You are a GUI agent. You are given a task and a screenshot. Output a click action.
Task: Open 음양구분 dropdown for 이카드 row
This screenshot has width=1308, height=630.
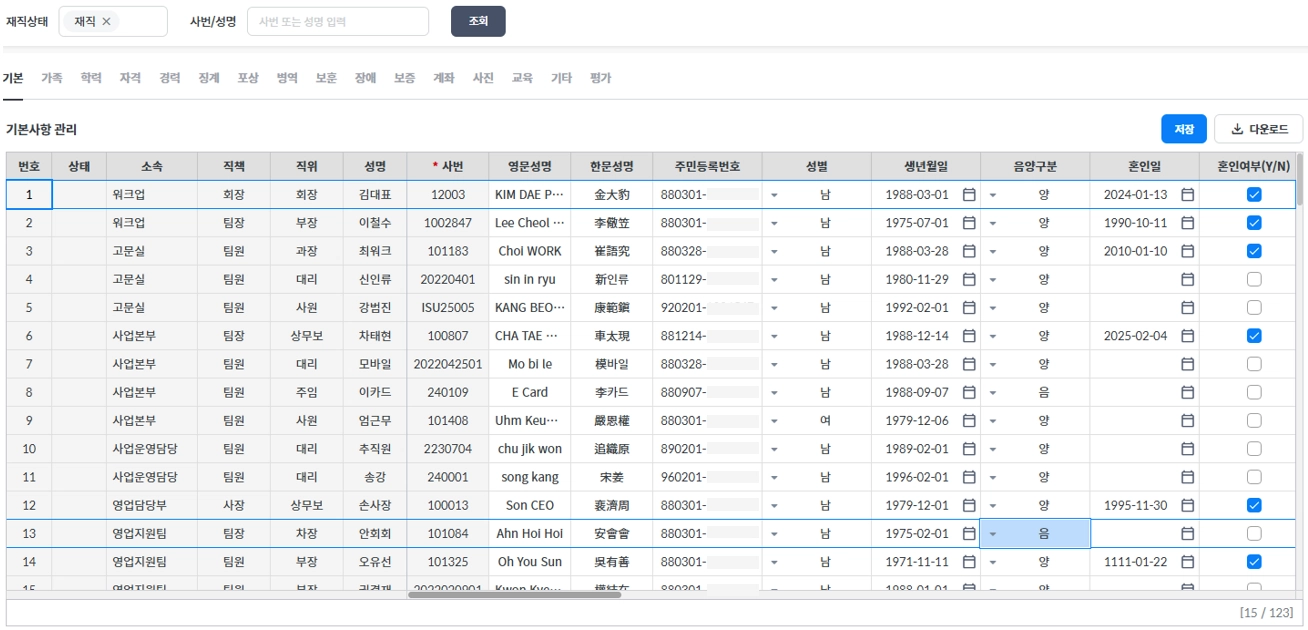[x=993, y=392]
